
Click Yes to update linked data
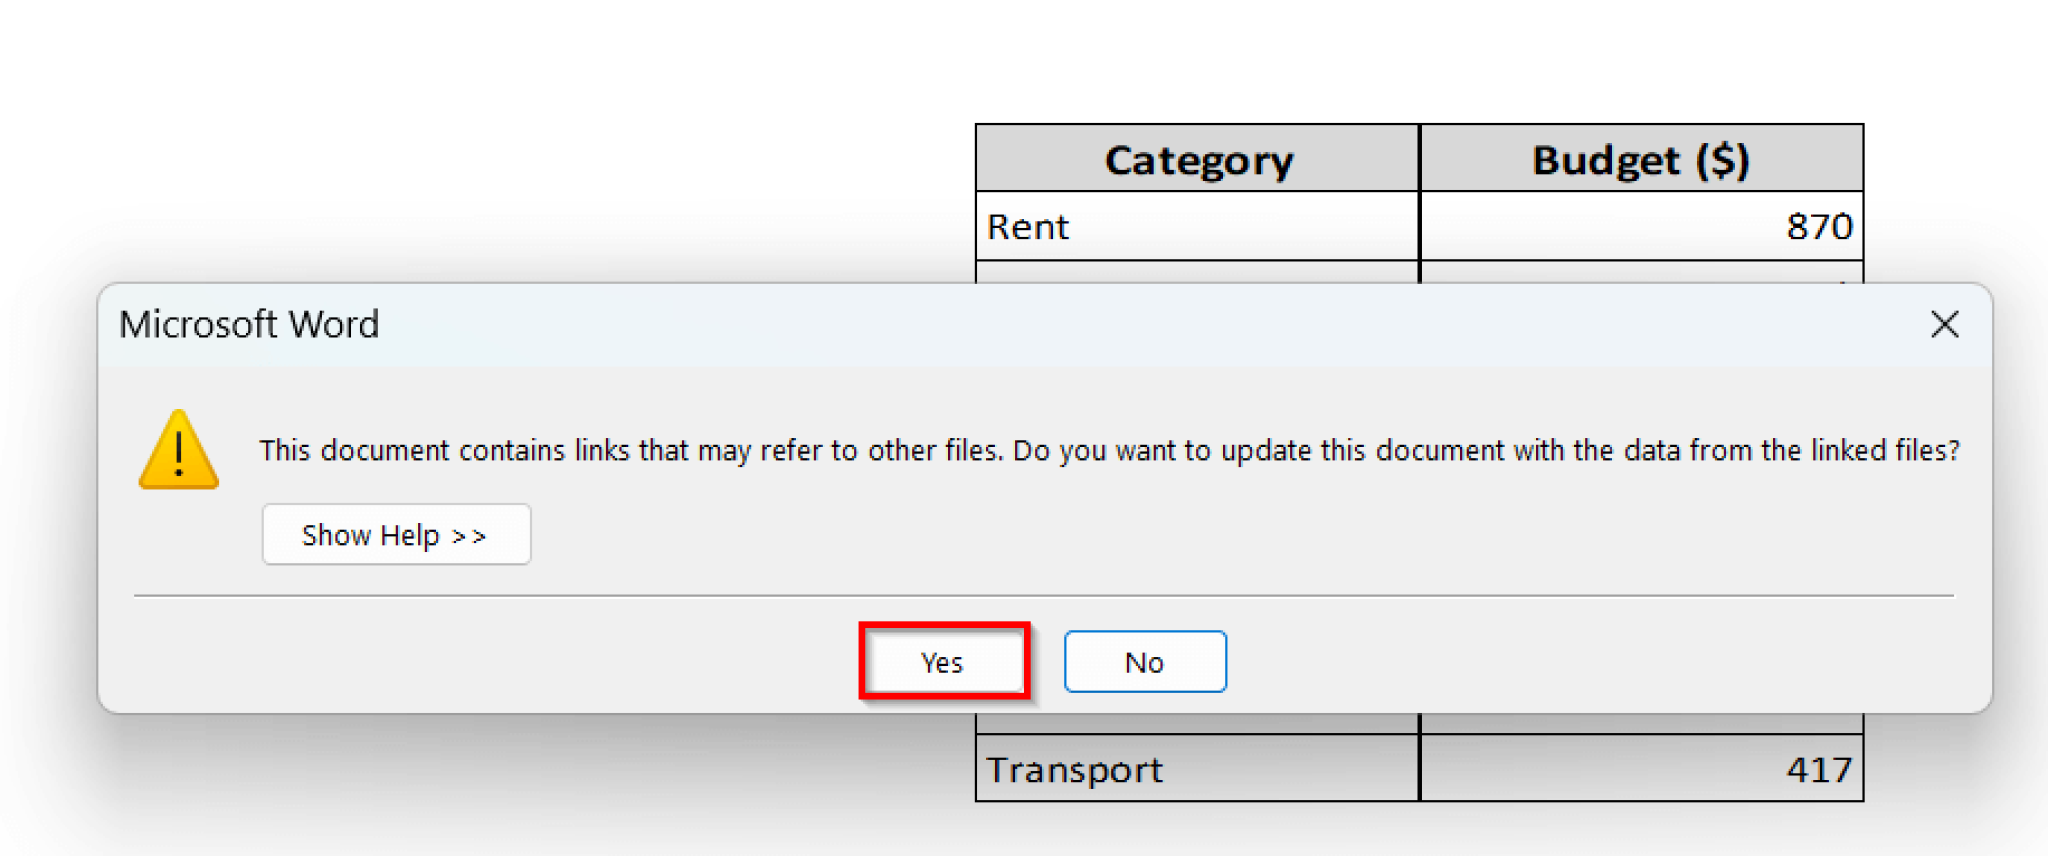tap(941, 661)
